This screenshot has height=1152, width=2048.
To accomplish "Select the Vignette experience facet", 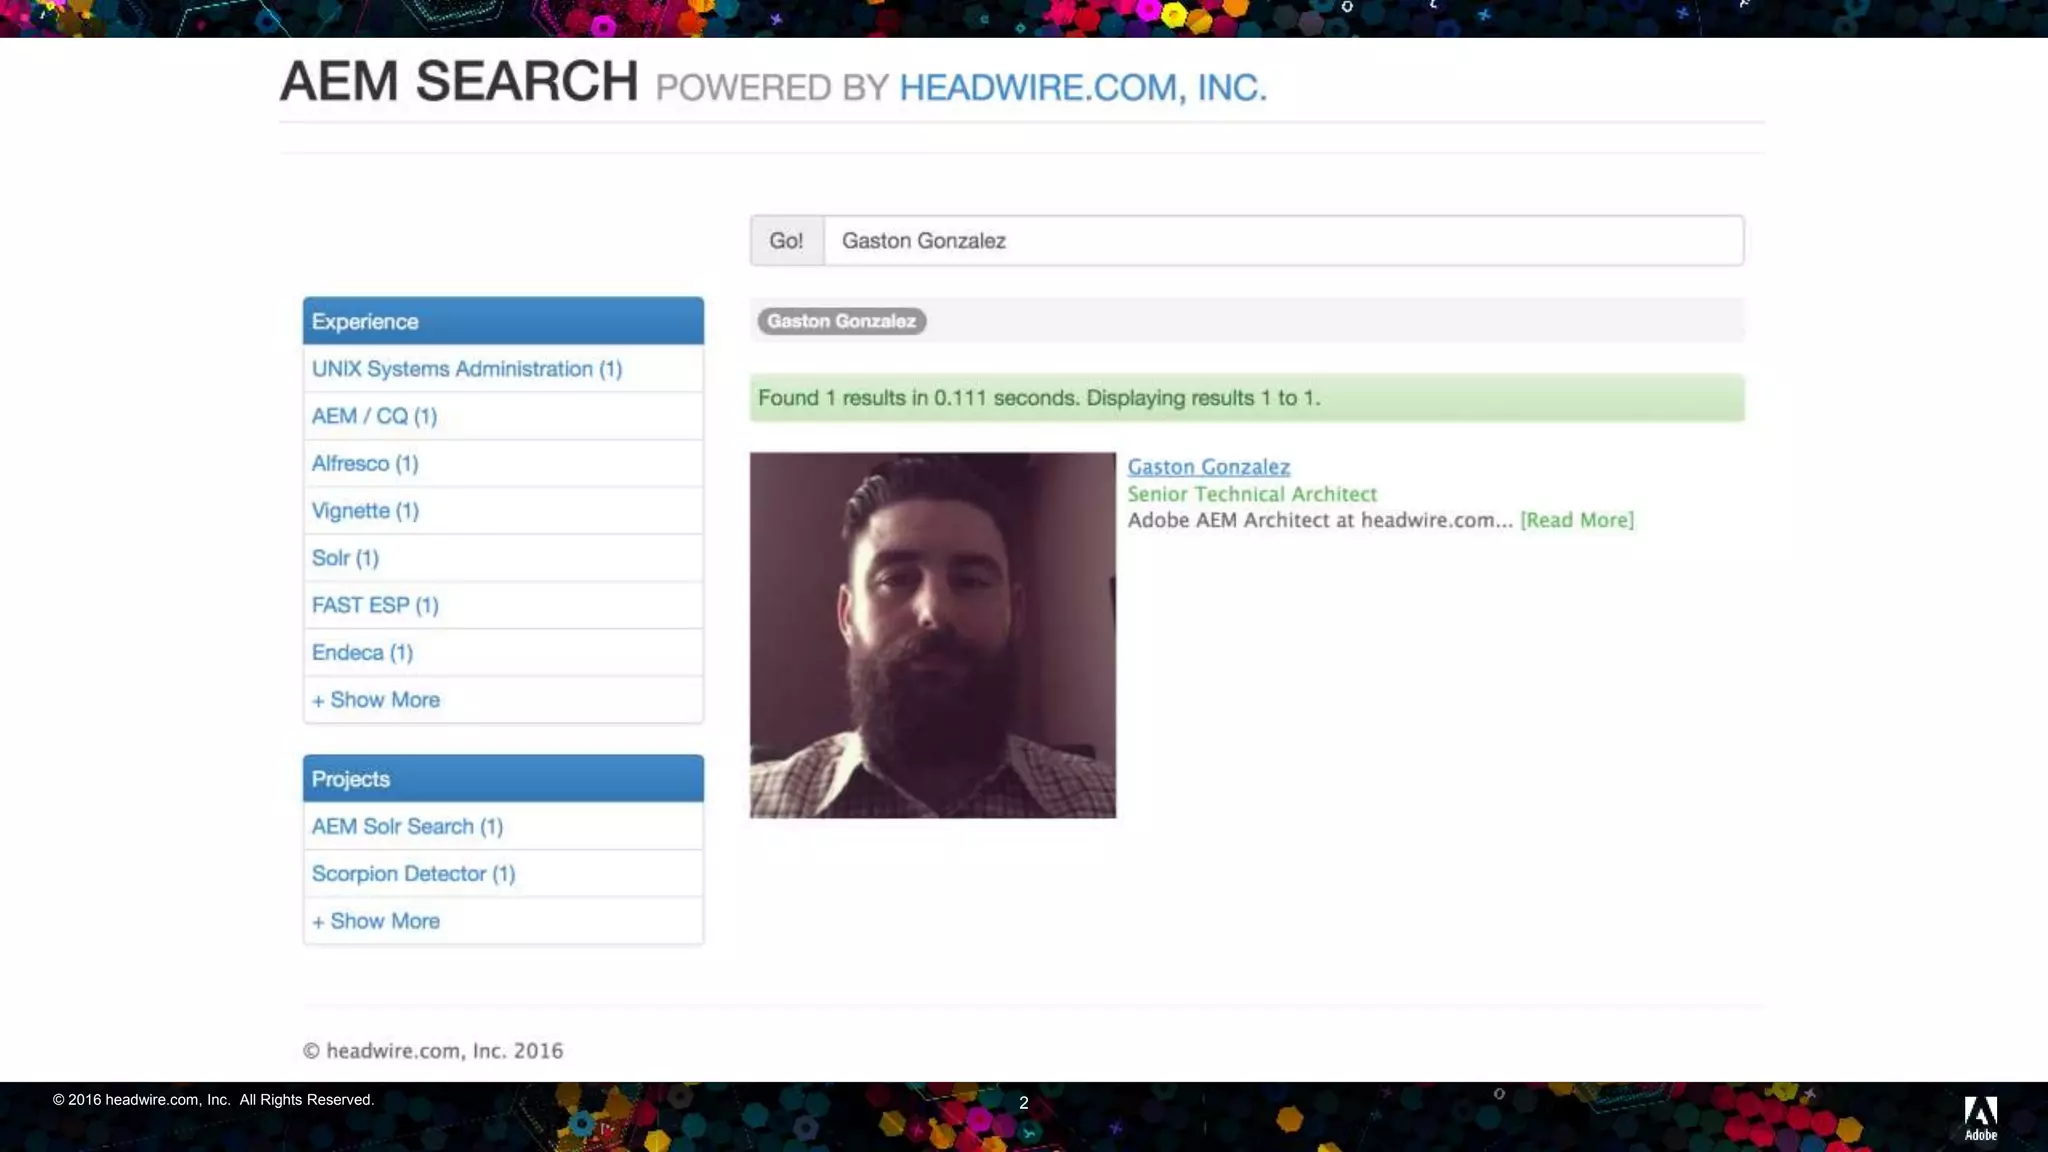I will tap(364, 511).
